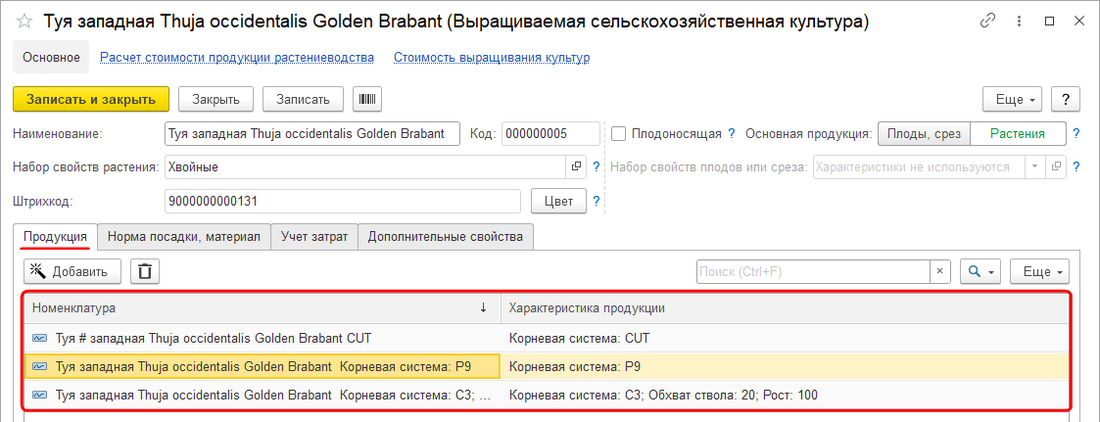Expand the top Еще dropdown menu

coord(1013,99)
